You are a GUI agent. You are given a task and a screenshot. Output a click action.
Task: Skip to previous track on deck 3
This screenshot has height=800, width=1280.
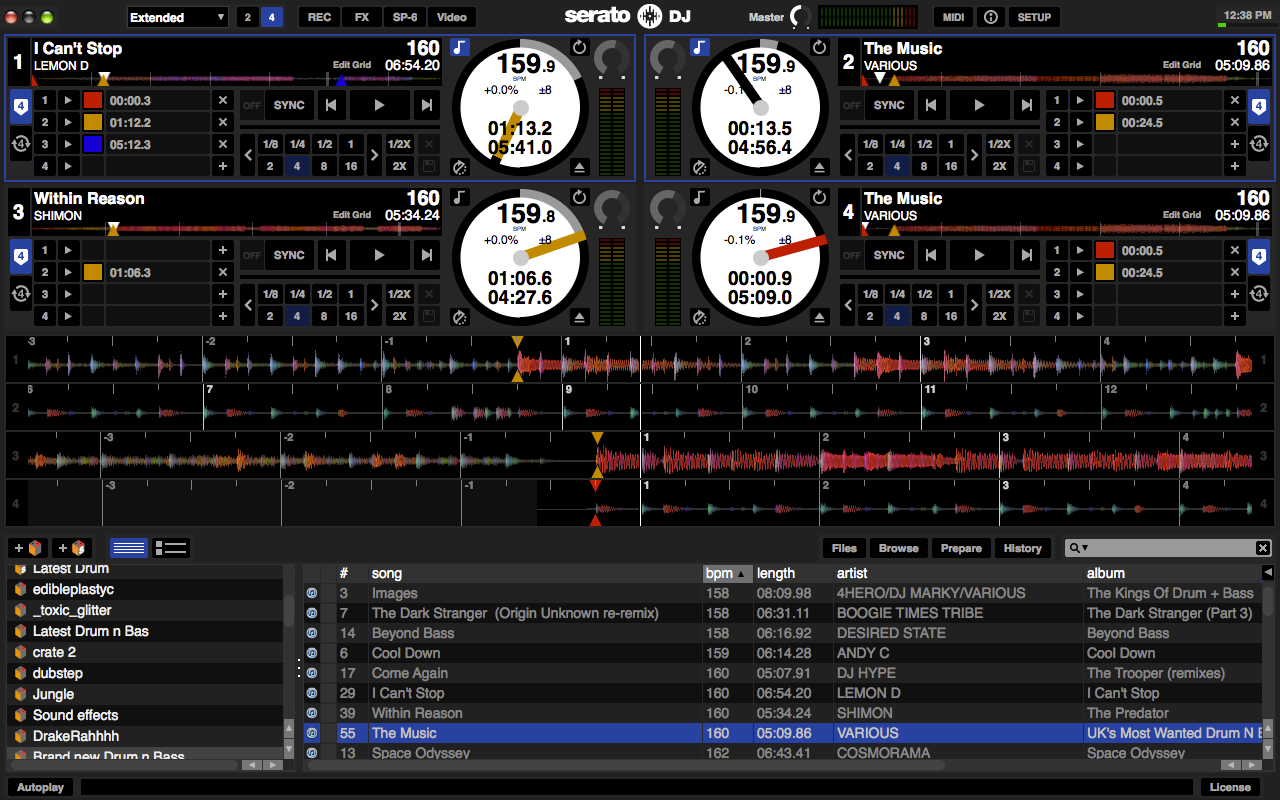coord(331,255)
